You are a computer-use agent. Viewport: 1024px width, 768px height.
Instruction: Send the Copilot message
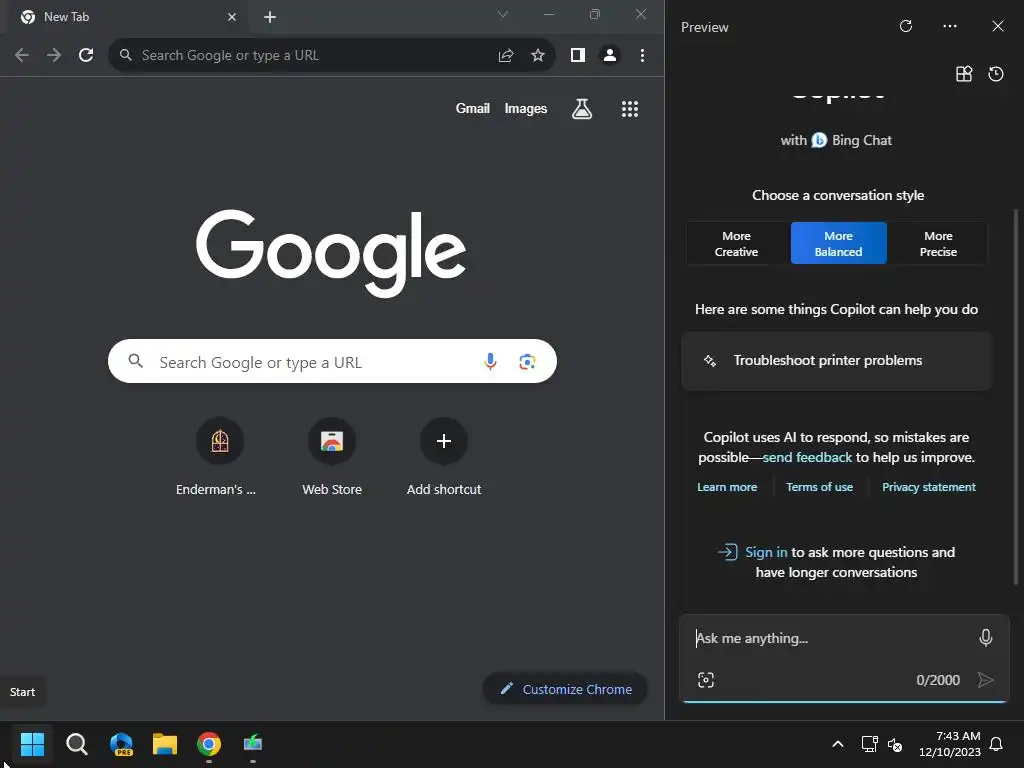coord(985,680)
